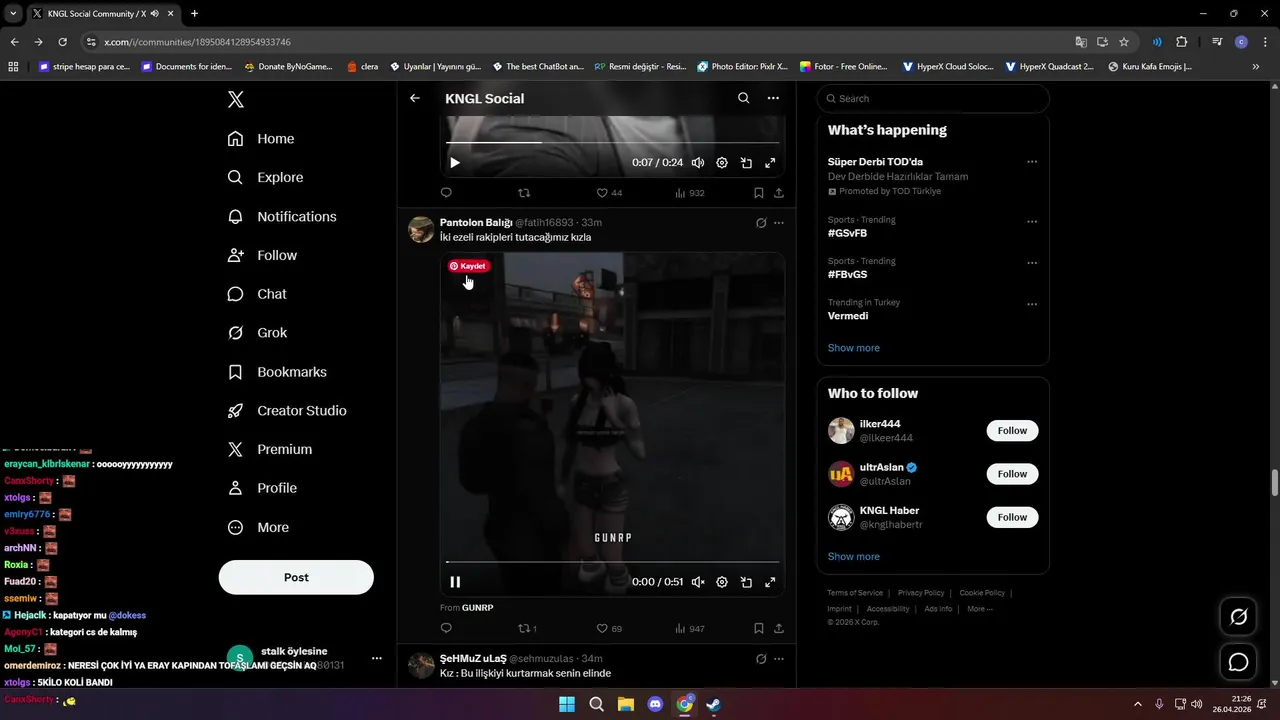
Task: Follow ilker444
Action: click(x=1012, y=431)
